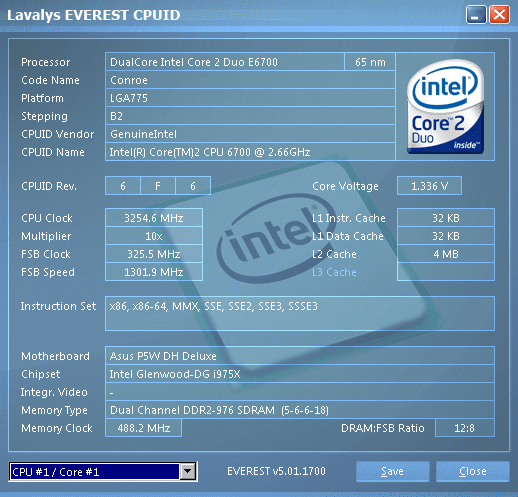Click the DRAM:FSB Ratio 12:8 value

[x=465, y=428]
